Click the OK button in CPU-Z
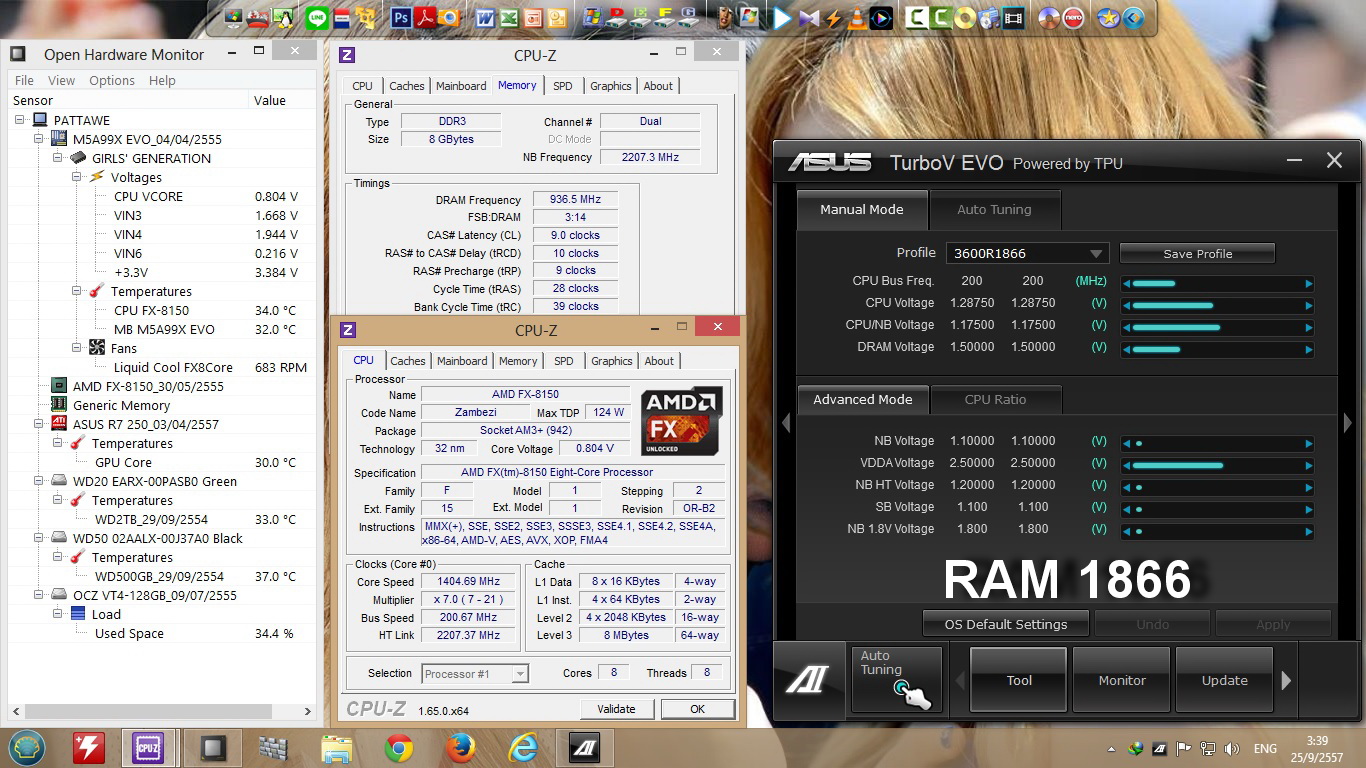 tap(697, 709)
